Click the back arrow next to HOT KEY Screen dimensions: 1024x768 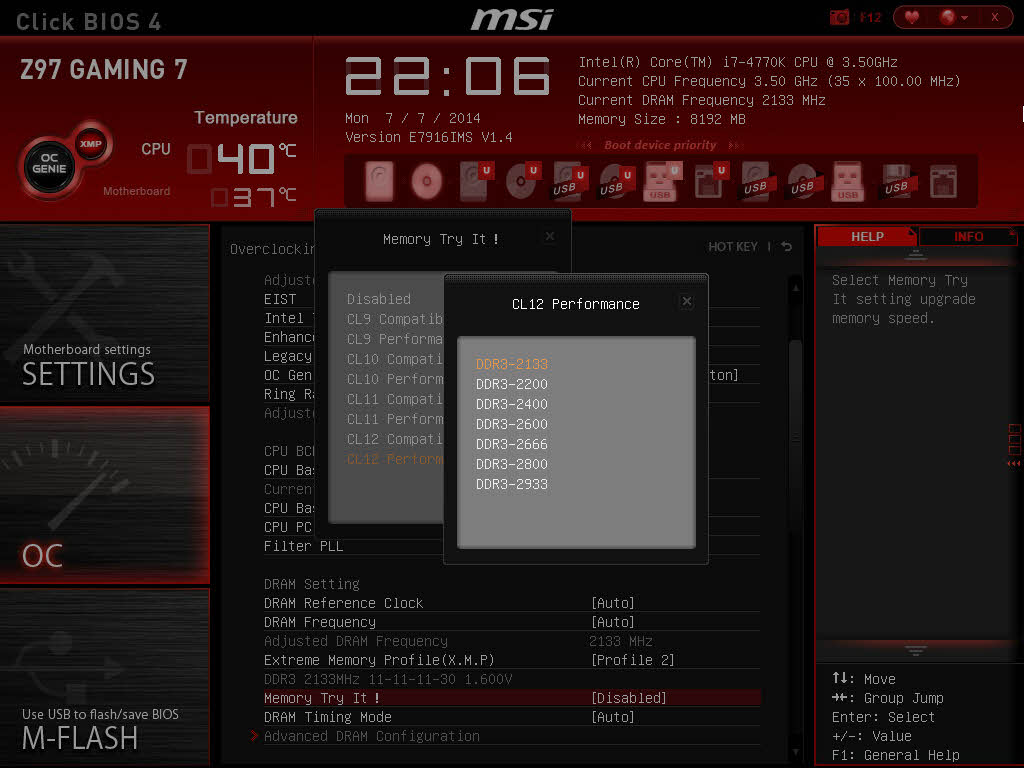pos(786,246)
